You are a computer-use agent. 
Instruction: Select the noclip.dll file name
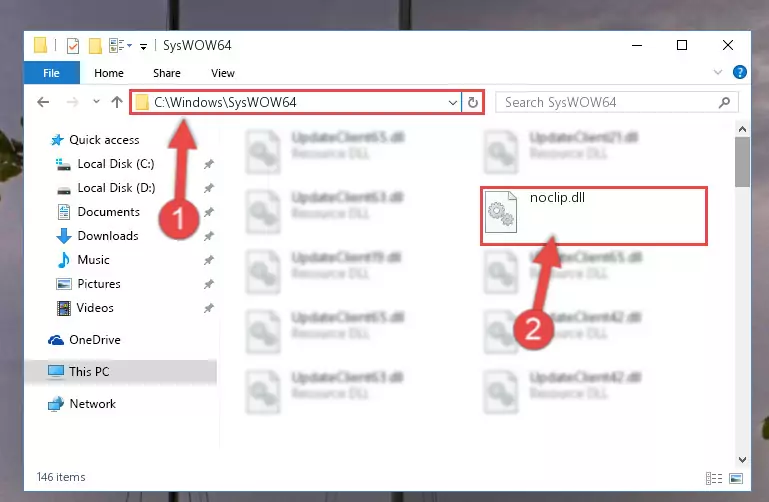pyautogui.click(x=557, y=198)
